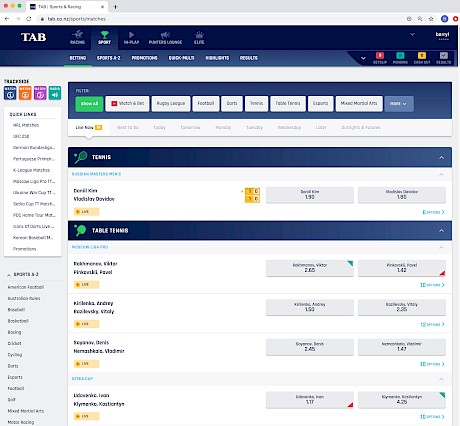Bet on Rakhmanov, Viktor at 2.65
The width and height of the screenshot is (460, 426).
tap(310, 268)
